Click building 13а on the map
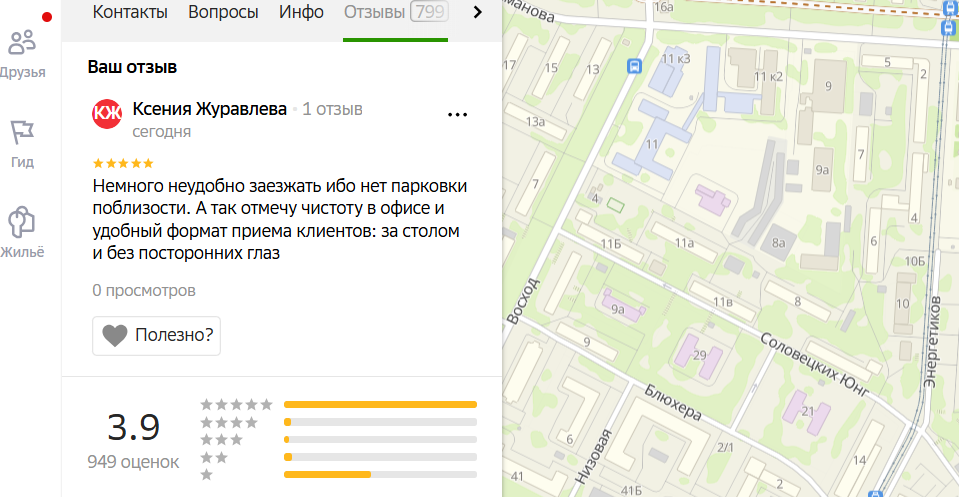The image size is (959, 497). pyautogui.click(x=536, y=122)
